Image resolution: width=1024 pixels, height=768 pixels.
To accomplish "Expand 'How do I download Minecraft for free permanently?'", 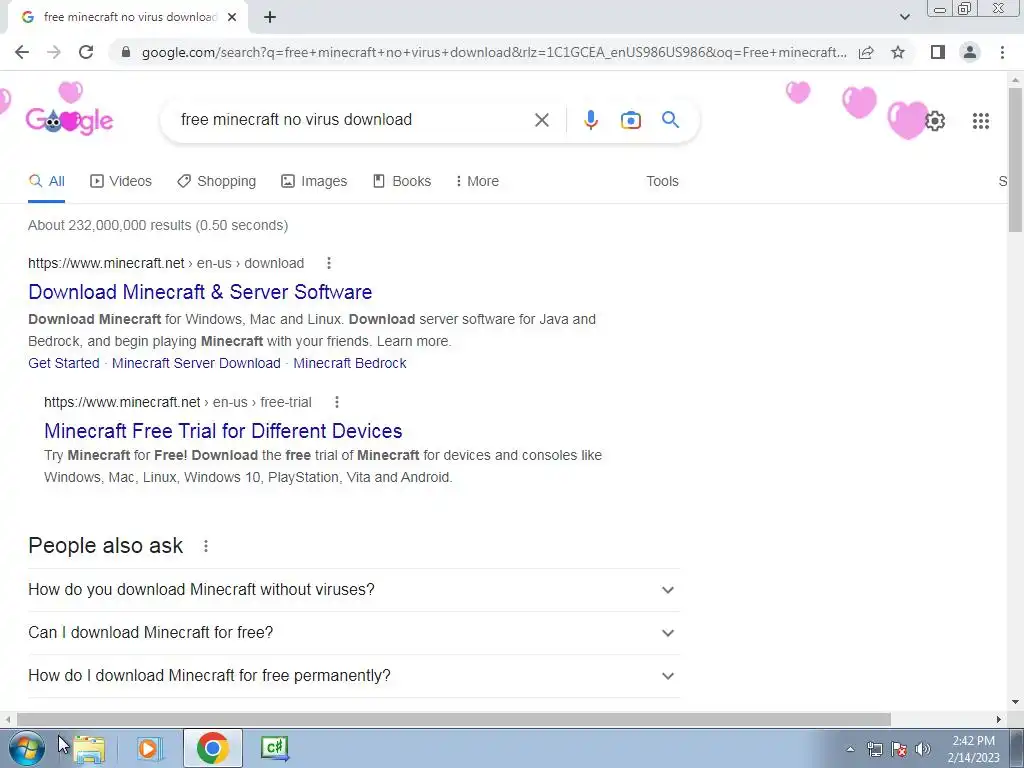I will [353, 676].
